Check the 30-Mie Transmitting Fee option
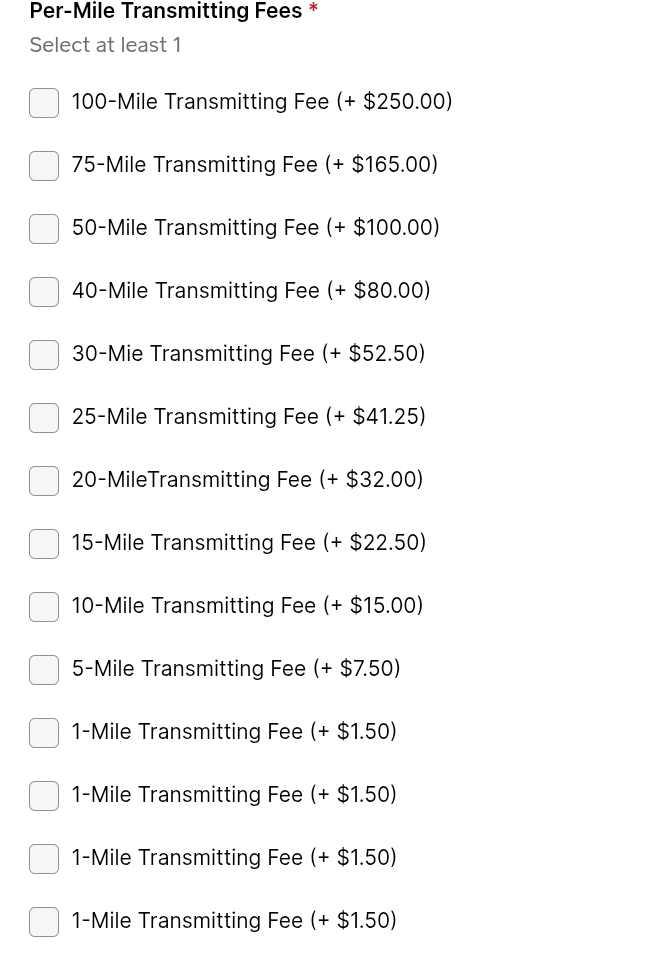 pyautogui.click(x=44, y=355)
